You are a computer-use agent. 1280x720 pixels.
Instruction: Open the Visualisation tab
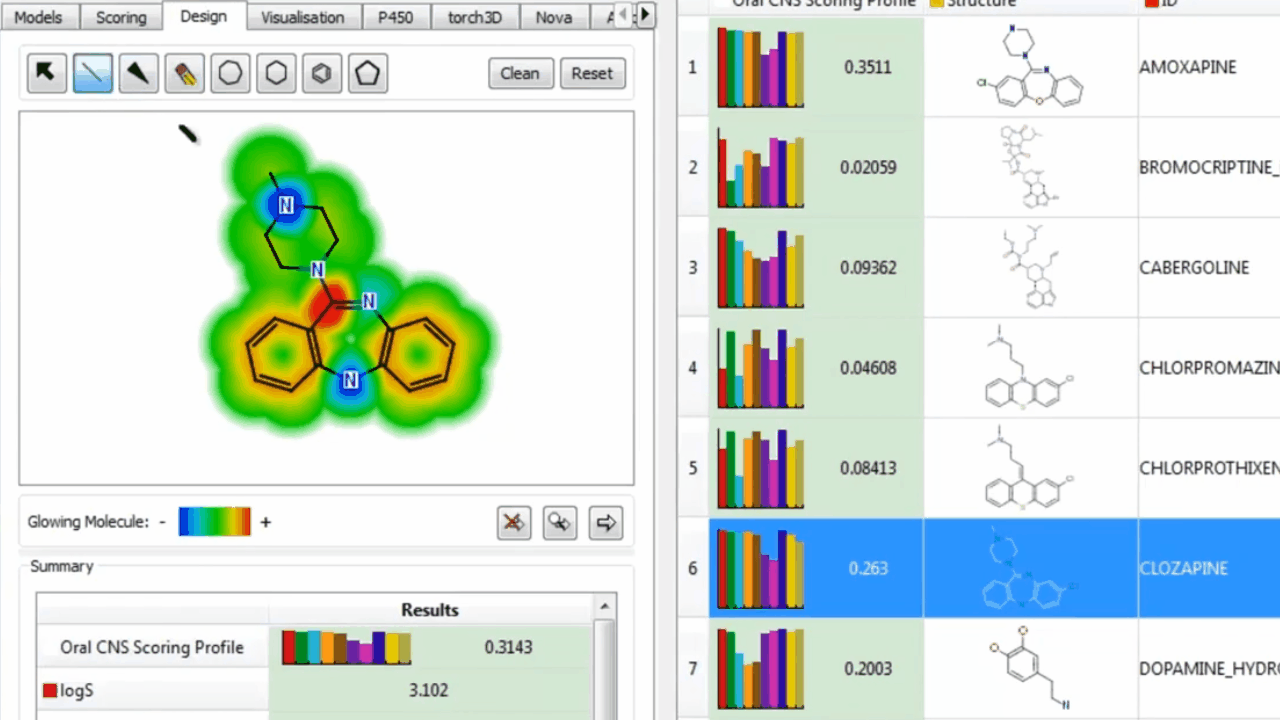pos(302,17)
